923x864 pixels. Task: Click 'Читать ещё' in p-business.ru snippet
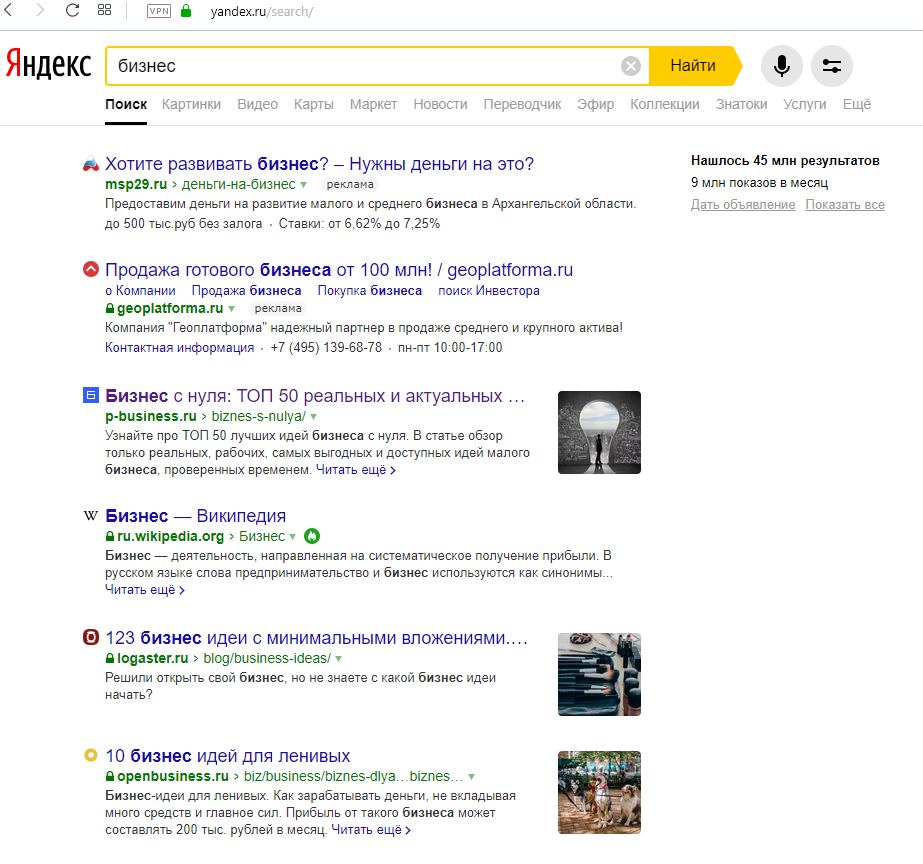click(356, 470)
